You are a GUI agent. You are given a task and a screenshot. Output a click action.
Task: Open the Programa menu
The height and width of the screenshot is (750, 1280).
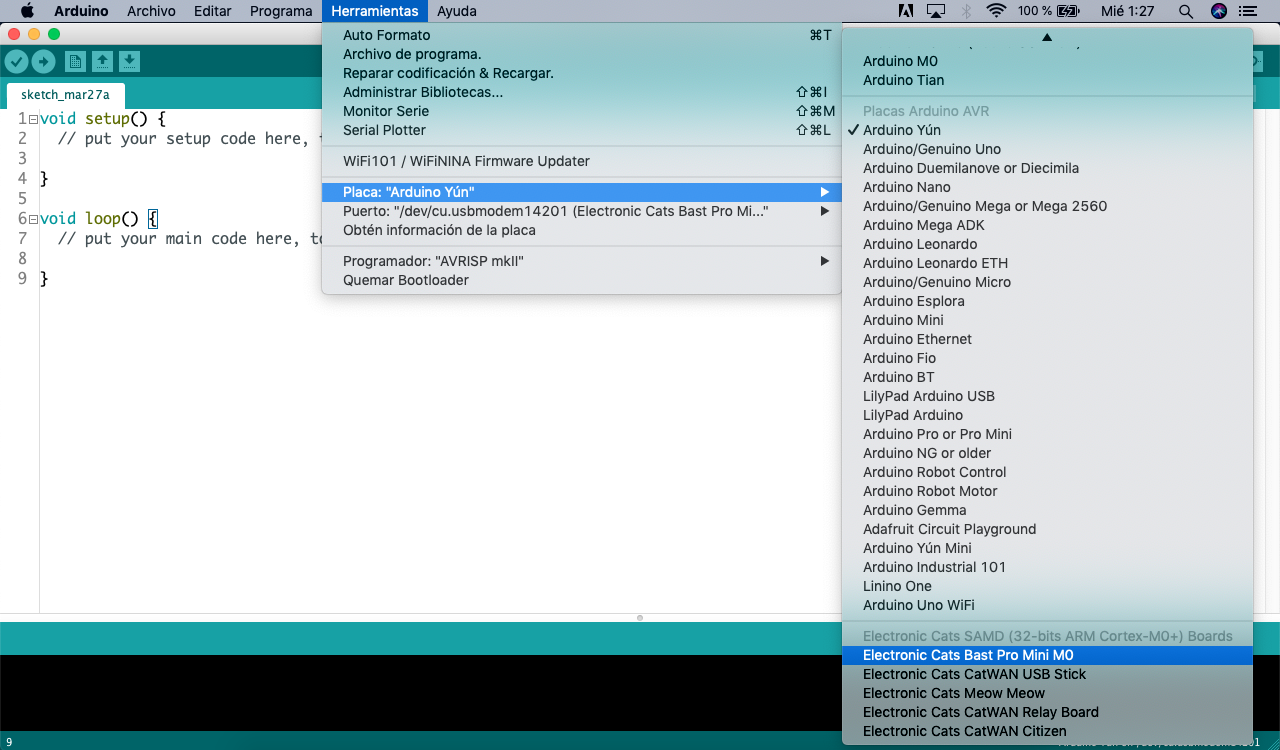(281, 11)
